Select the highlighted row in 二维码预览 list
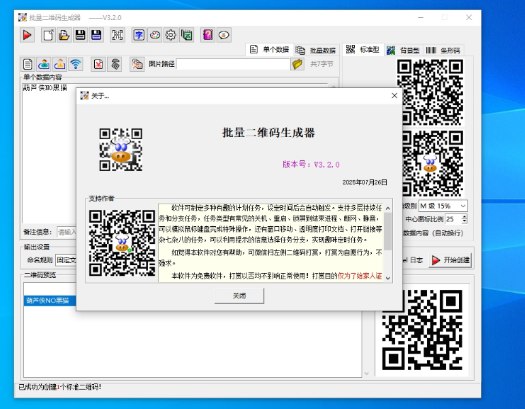 point(50,301)
